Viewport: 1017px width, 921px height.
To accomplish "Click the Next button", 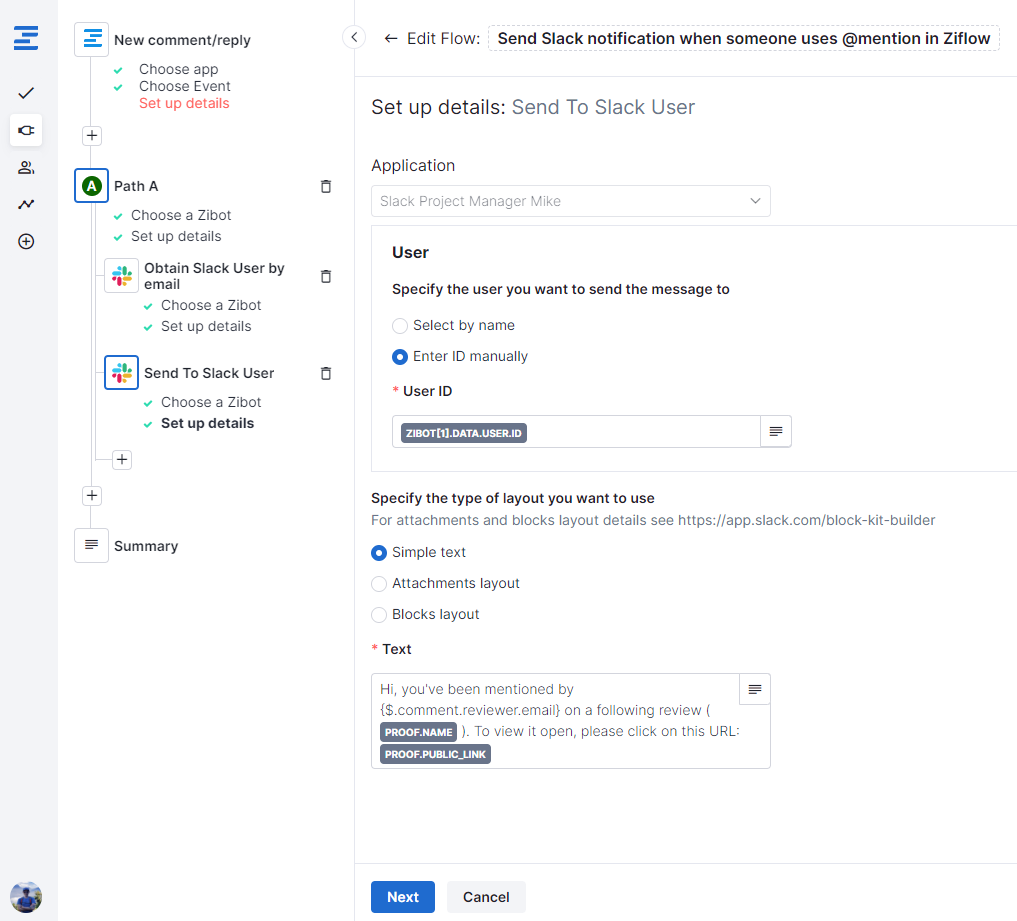I will pos(402,897).
